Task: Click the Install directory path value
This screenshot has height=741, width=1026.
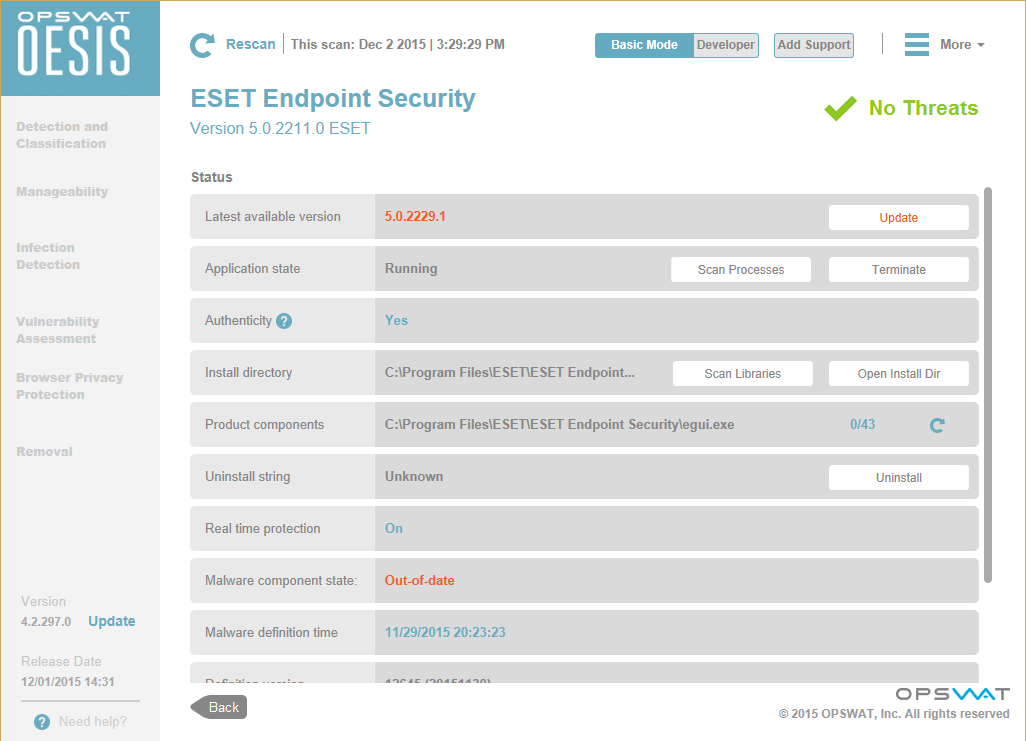Action: [510, 372]
